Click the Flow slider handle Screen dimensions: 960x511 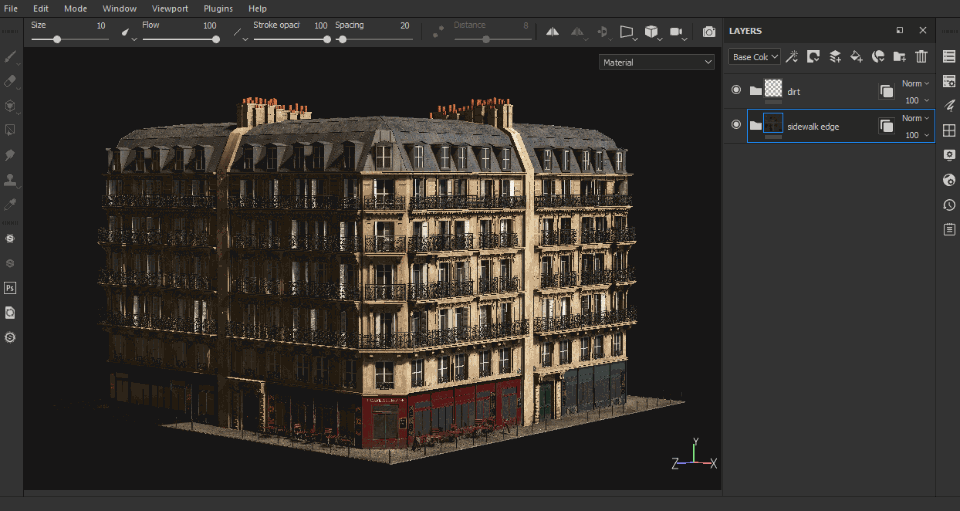(216, 40)
